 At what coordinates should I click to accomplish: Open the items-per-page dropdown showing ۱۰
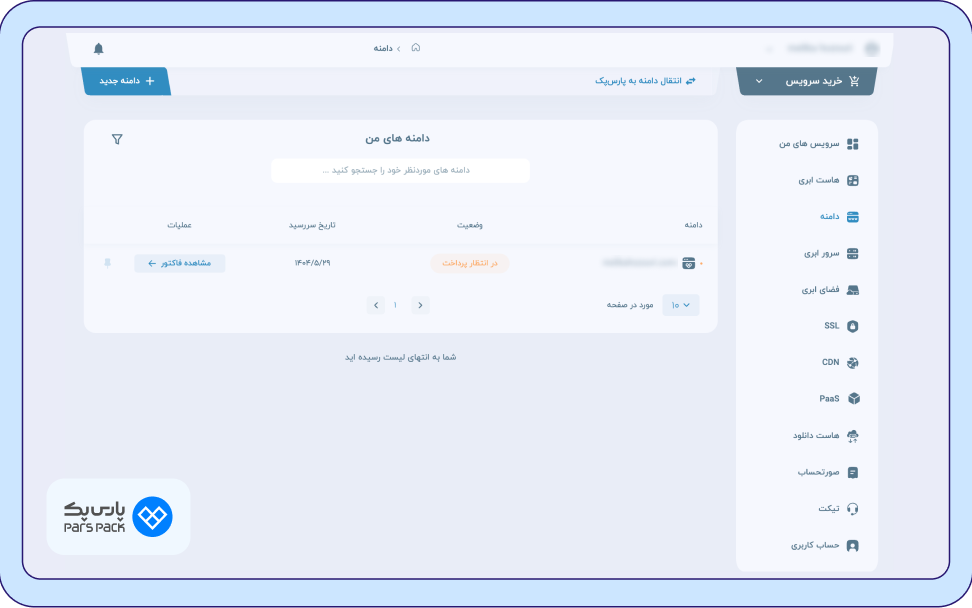click(x=681, y=305)
